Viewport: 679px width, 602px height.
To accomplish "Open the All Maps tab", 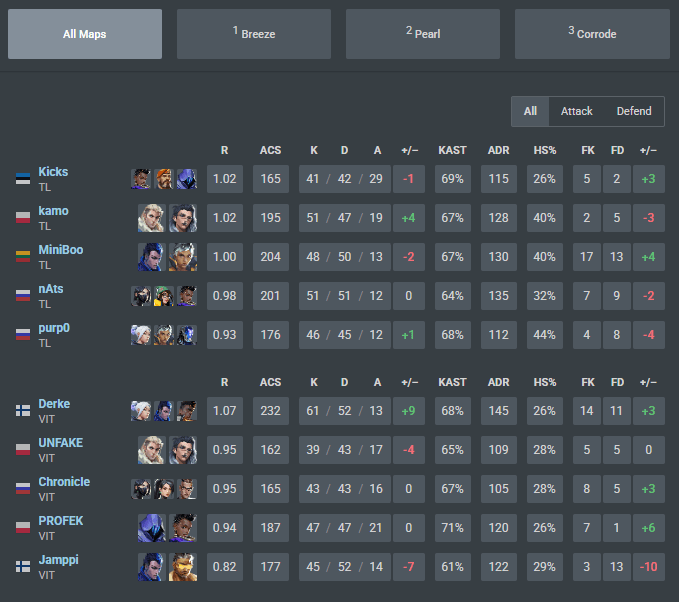I will 85,34.
